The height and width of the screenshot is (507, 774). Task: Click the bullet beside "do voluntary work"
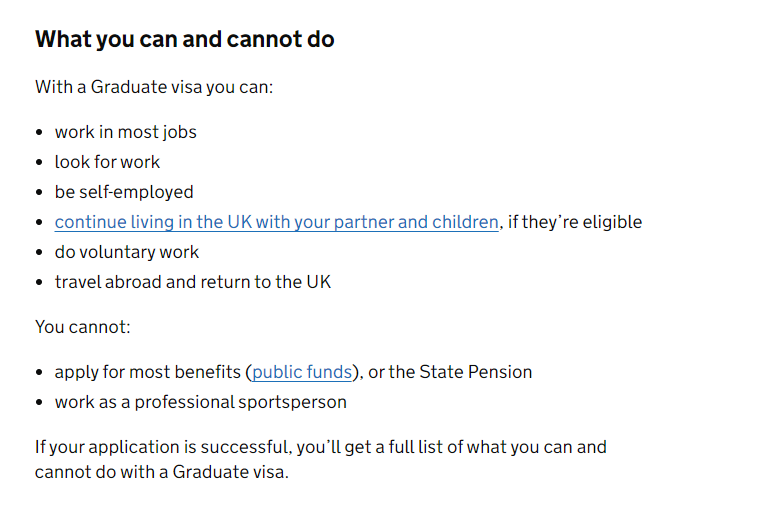pos(39,252)
